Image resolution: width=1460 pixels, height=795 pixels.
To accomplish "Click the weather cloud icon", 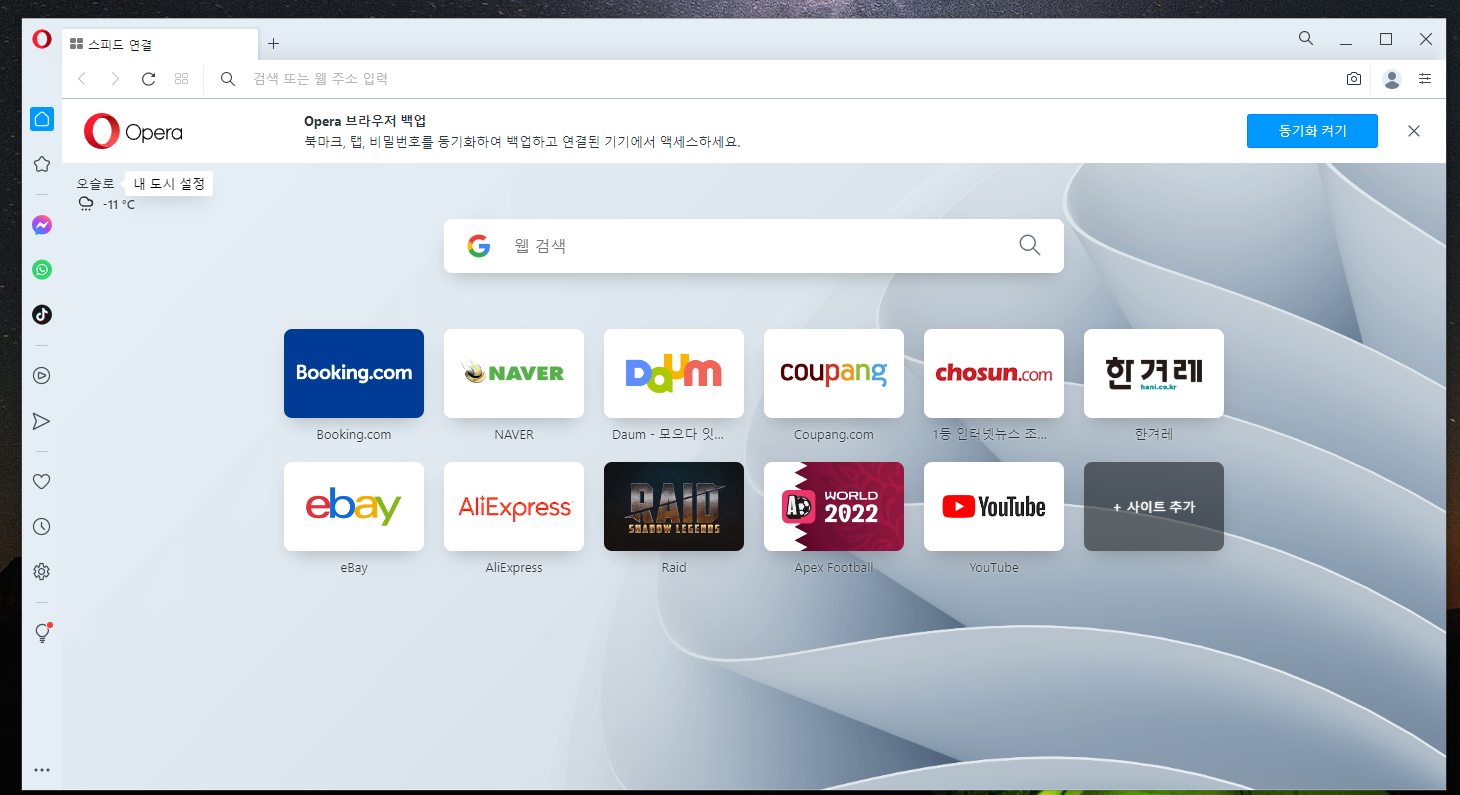I will [x=86, y=204].
